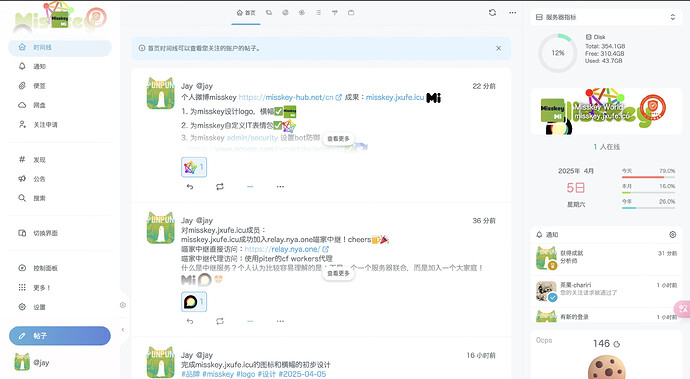690x379 pixels.
Task: Open notification widget settings gear
Action: (672, 235)
